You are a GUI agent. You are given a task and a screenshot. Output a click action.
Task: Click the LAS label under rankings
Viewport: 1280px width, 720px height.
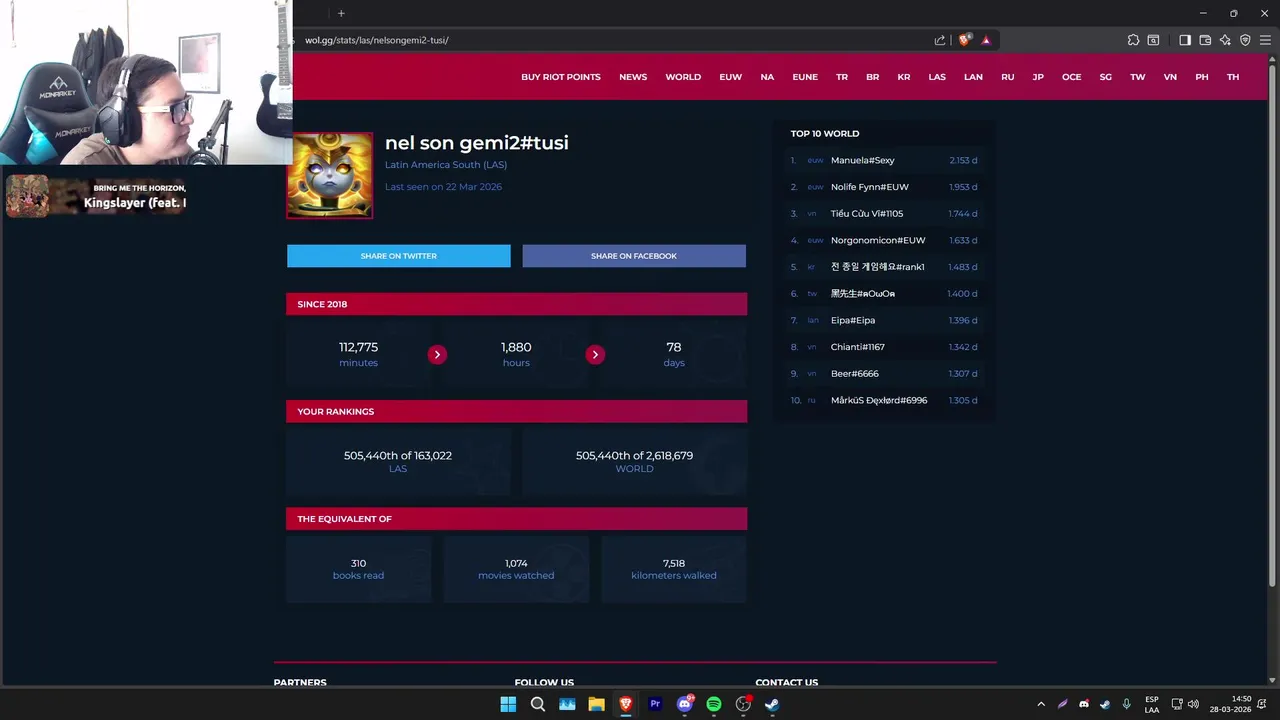click(x=398, y=469)
